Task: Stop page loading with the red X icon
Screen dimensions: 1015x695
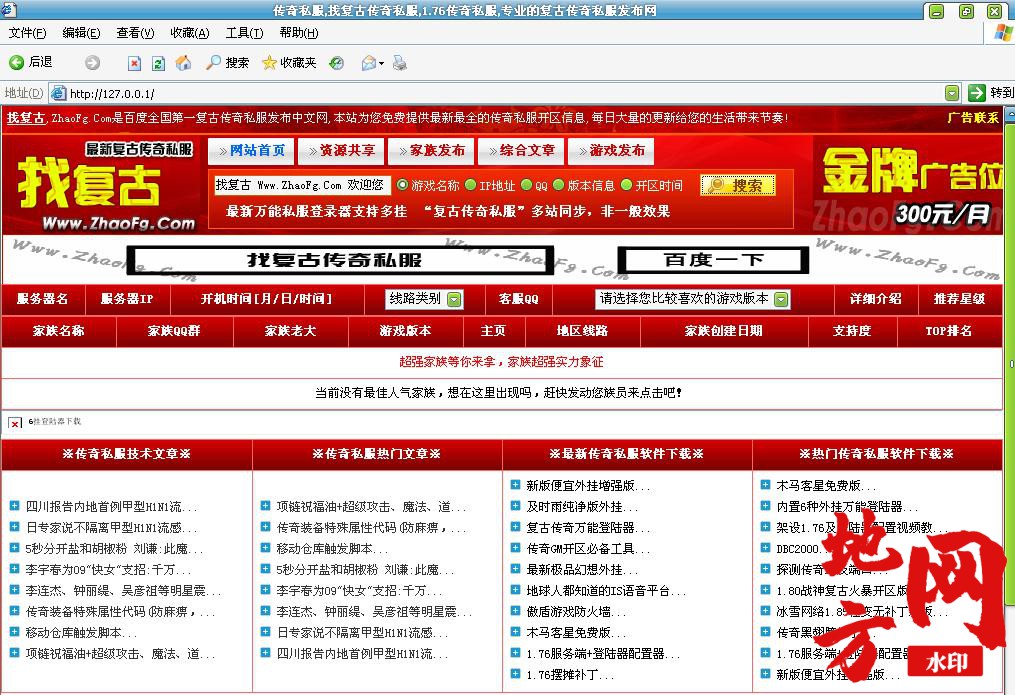Action: (x=134, y=63)
